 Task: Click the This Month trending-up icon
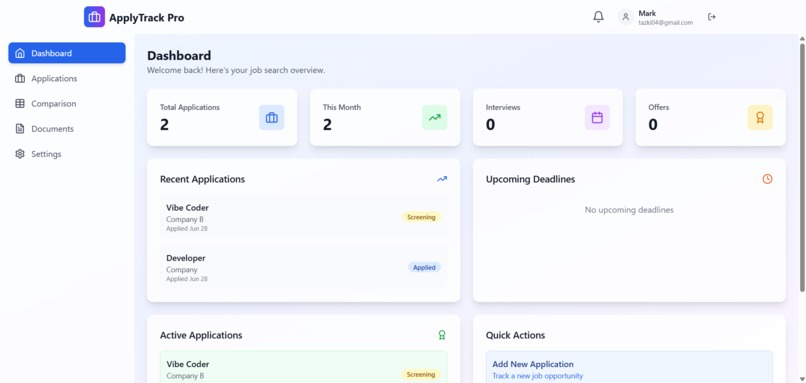(434, 118)
